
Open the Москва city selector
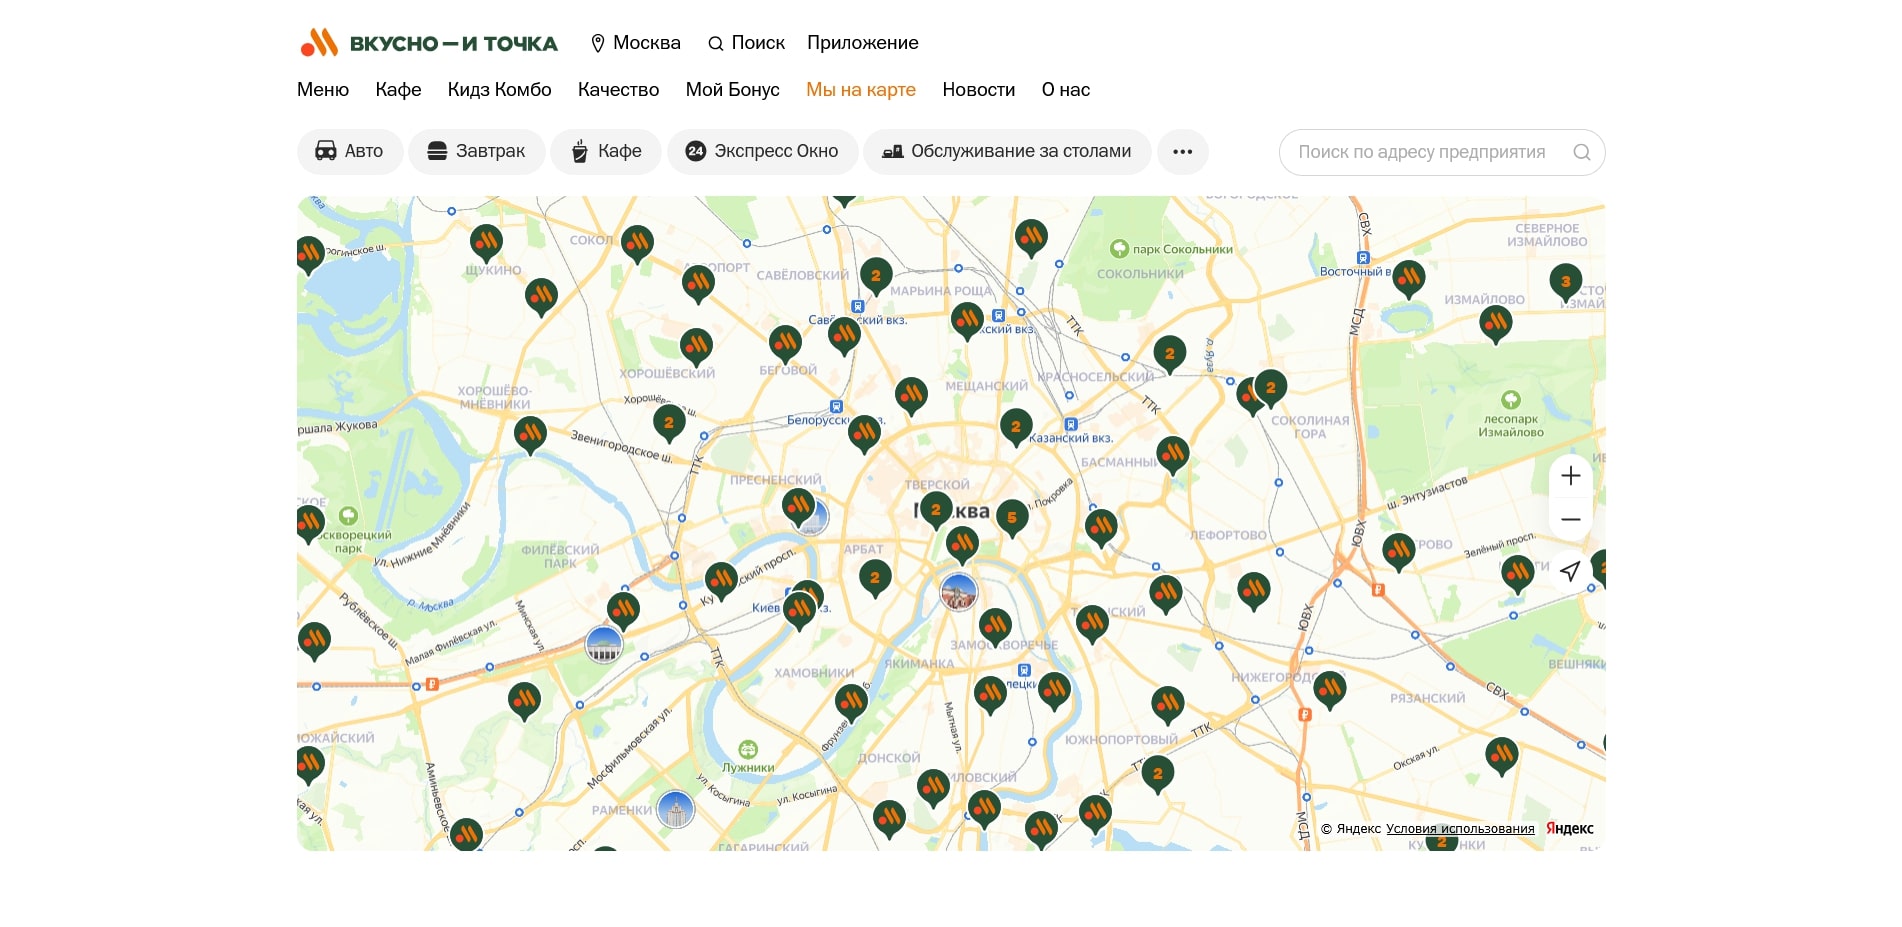tap(635, 43)
